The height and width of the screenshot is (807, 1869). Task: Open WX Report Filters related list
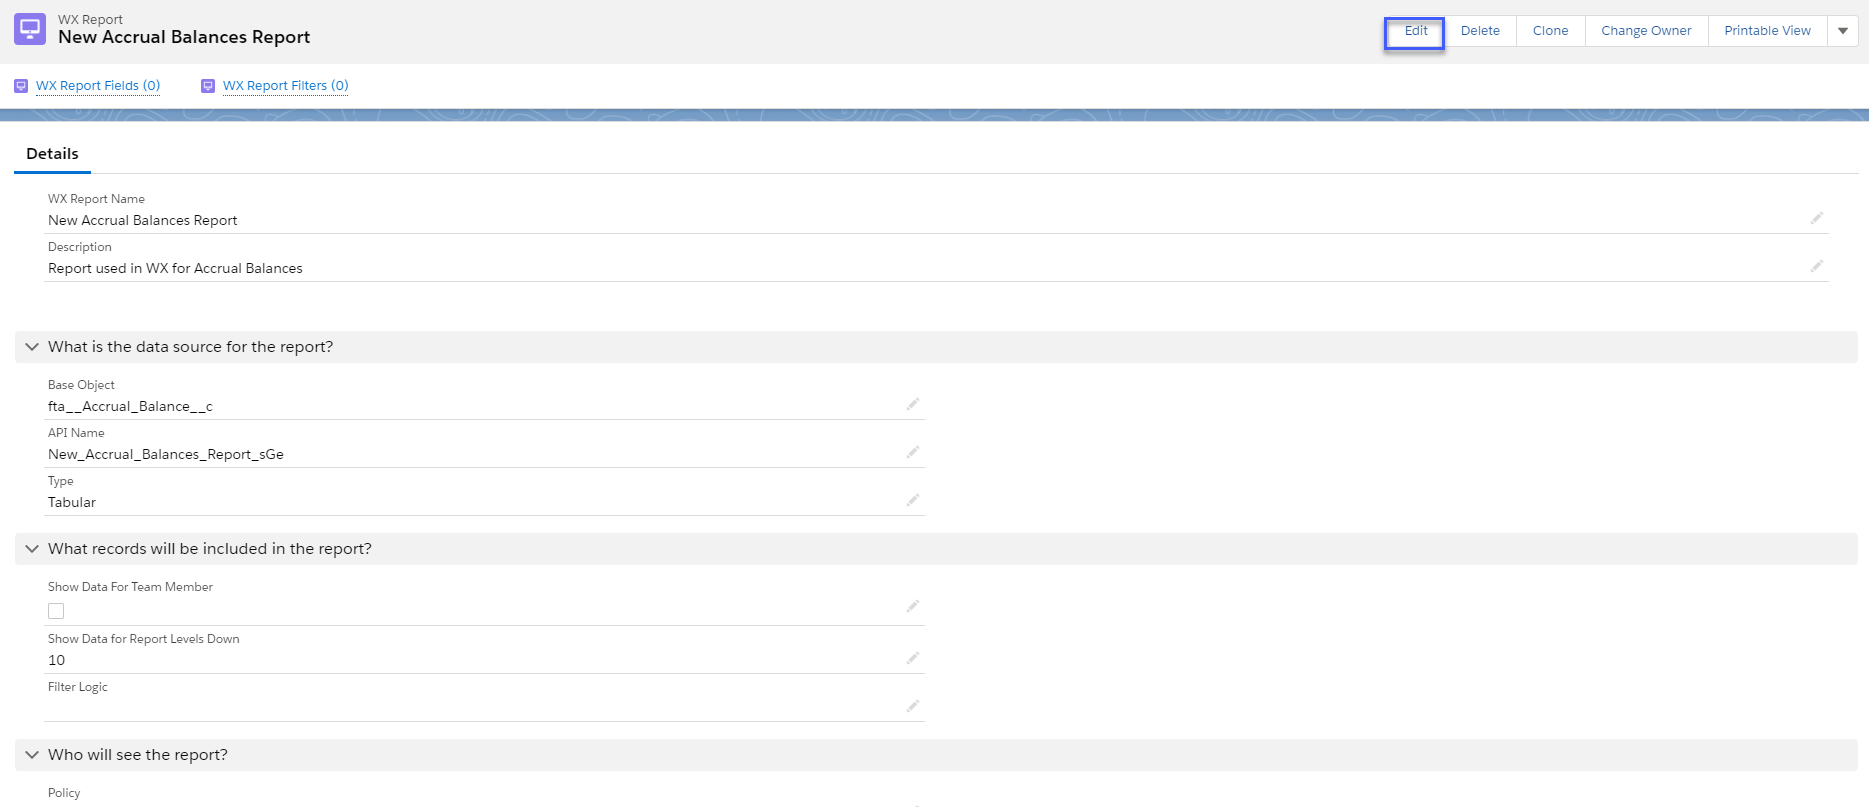pos(285,86)
